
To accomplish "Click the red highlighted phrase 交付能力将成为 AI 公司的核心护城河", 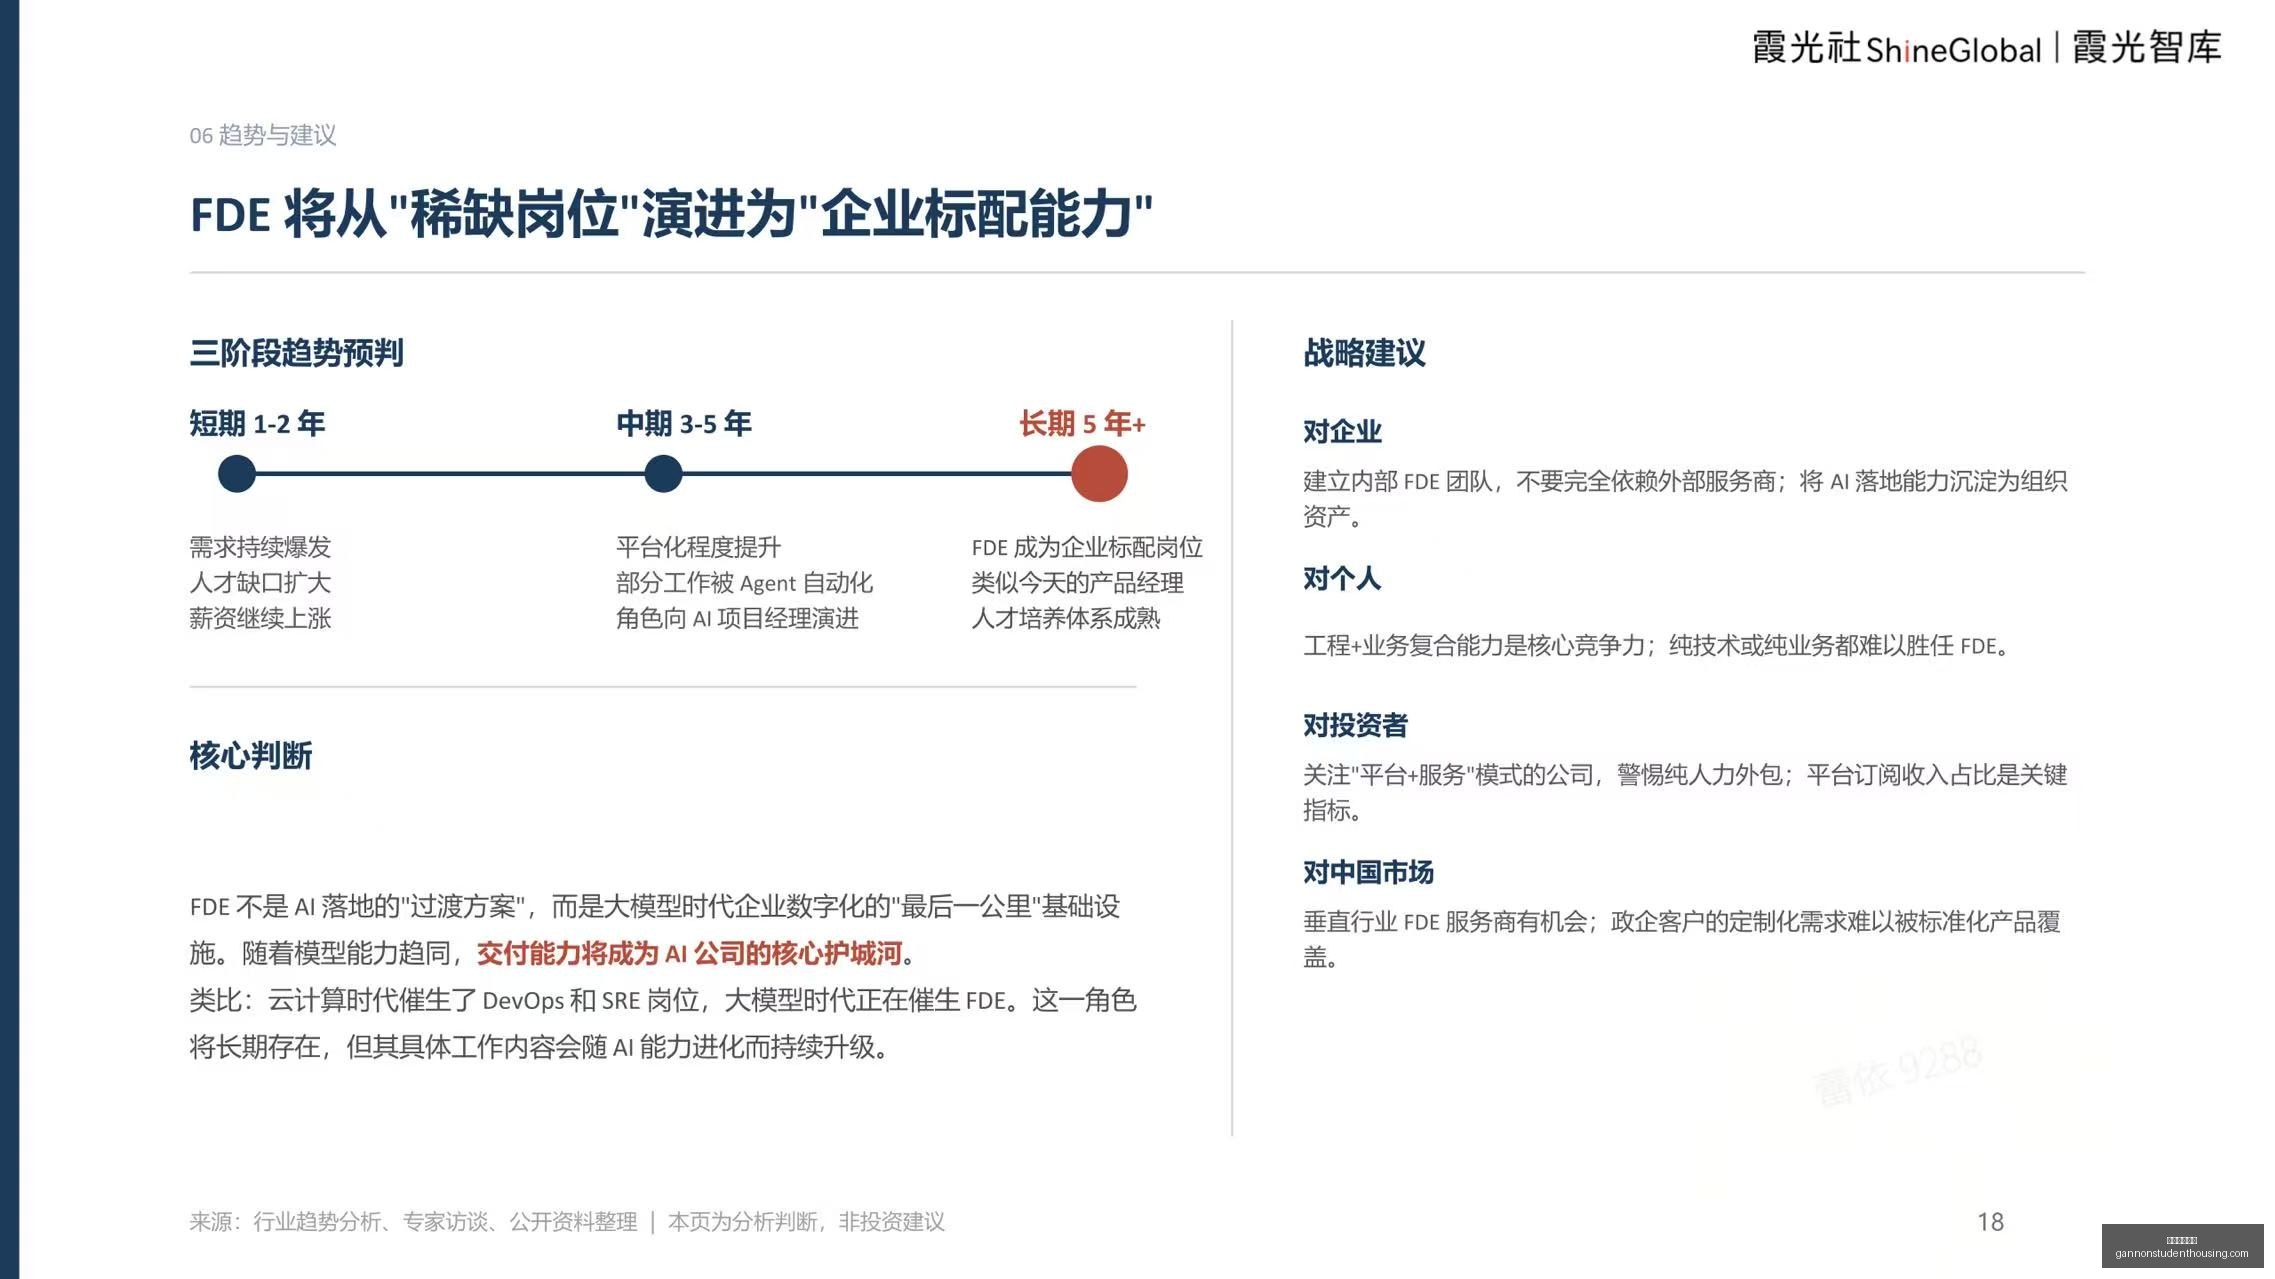I will [690, 953].
